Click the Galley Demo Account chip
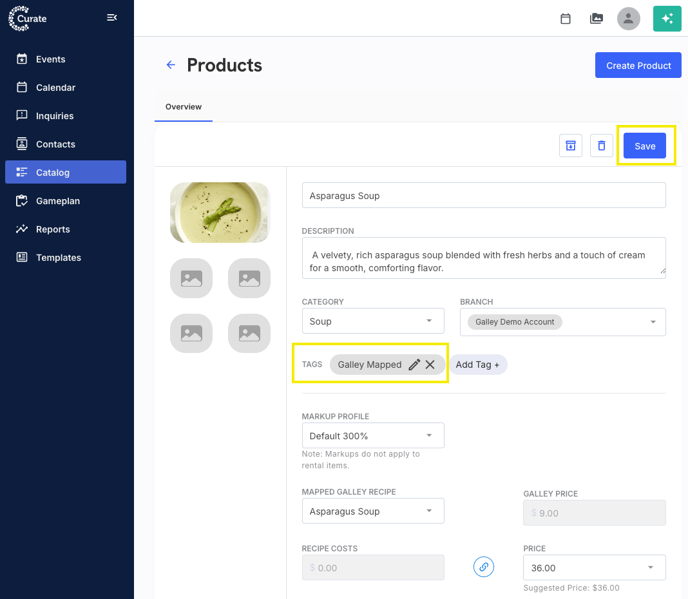Image resolution: width=688 pixels, height=599 pixels. (x=515, y=322)
